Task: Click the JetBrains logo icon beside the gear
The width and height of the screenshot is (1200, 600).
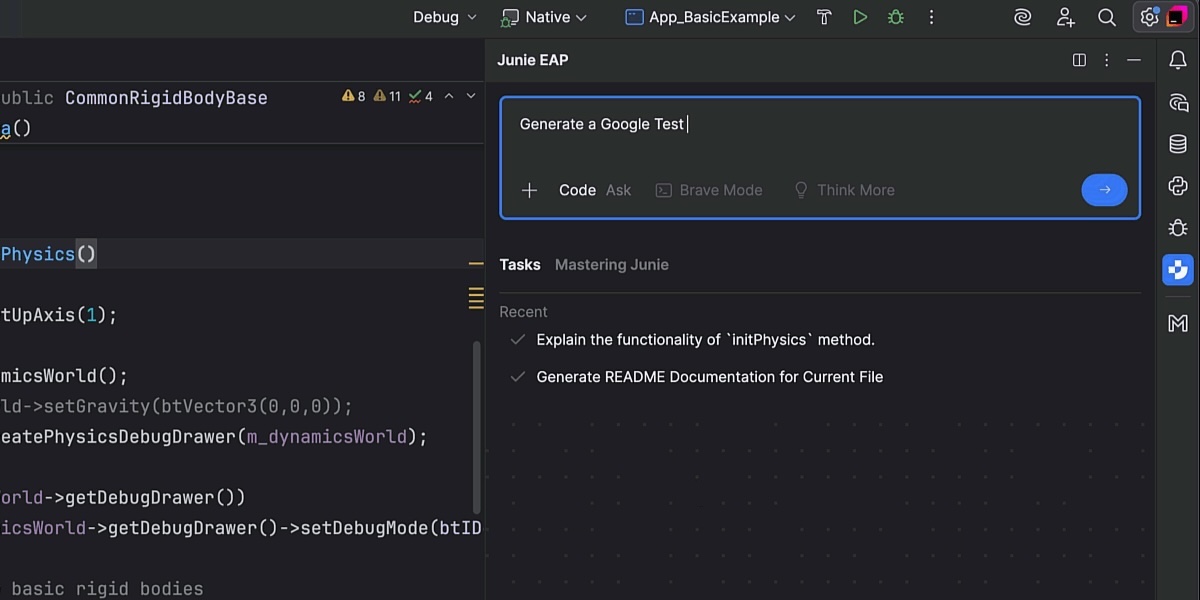Action: [x=1176, y=17]
